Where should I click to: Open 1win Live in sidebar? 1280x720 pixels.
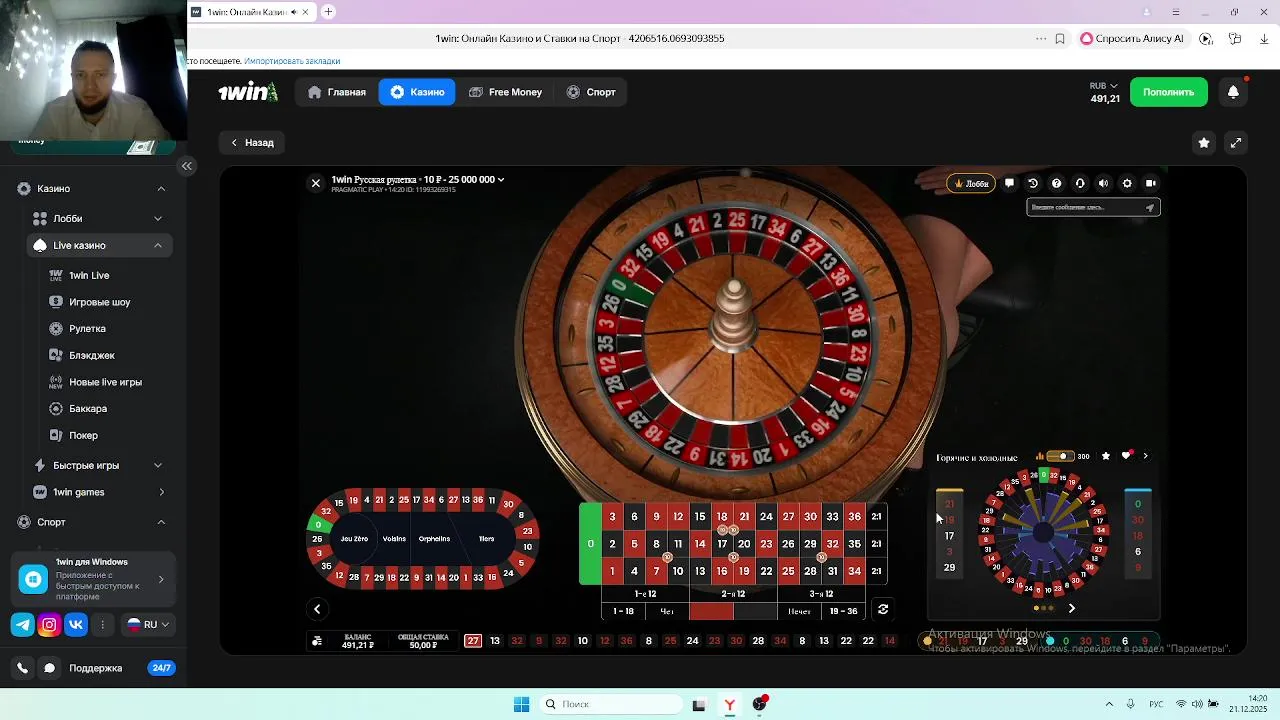click(89, 275)
